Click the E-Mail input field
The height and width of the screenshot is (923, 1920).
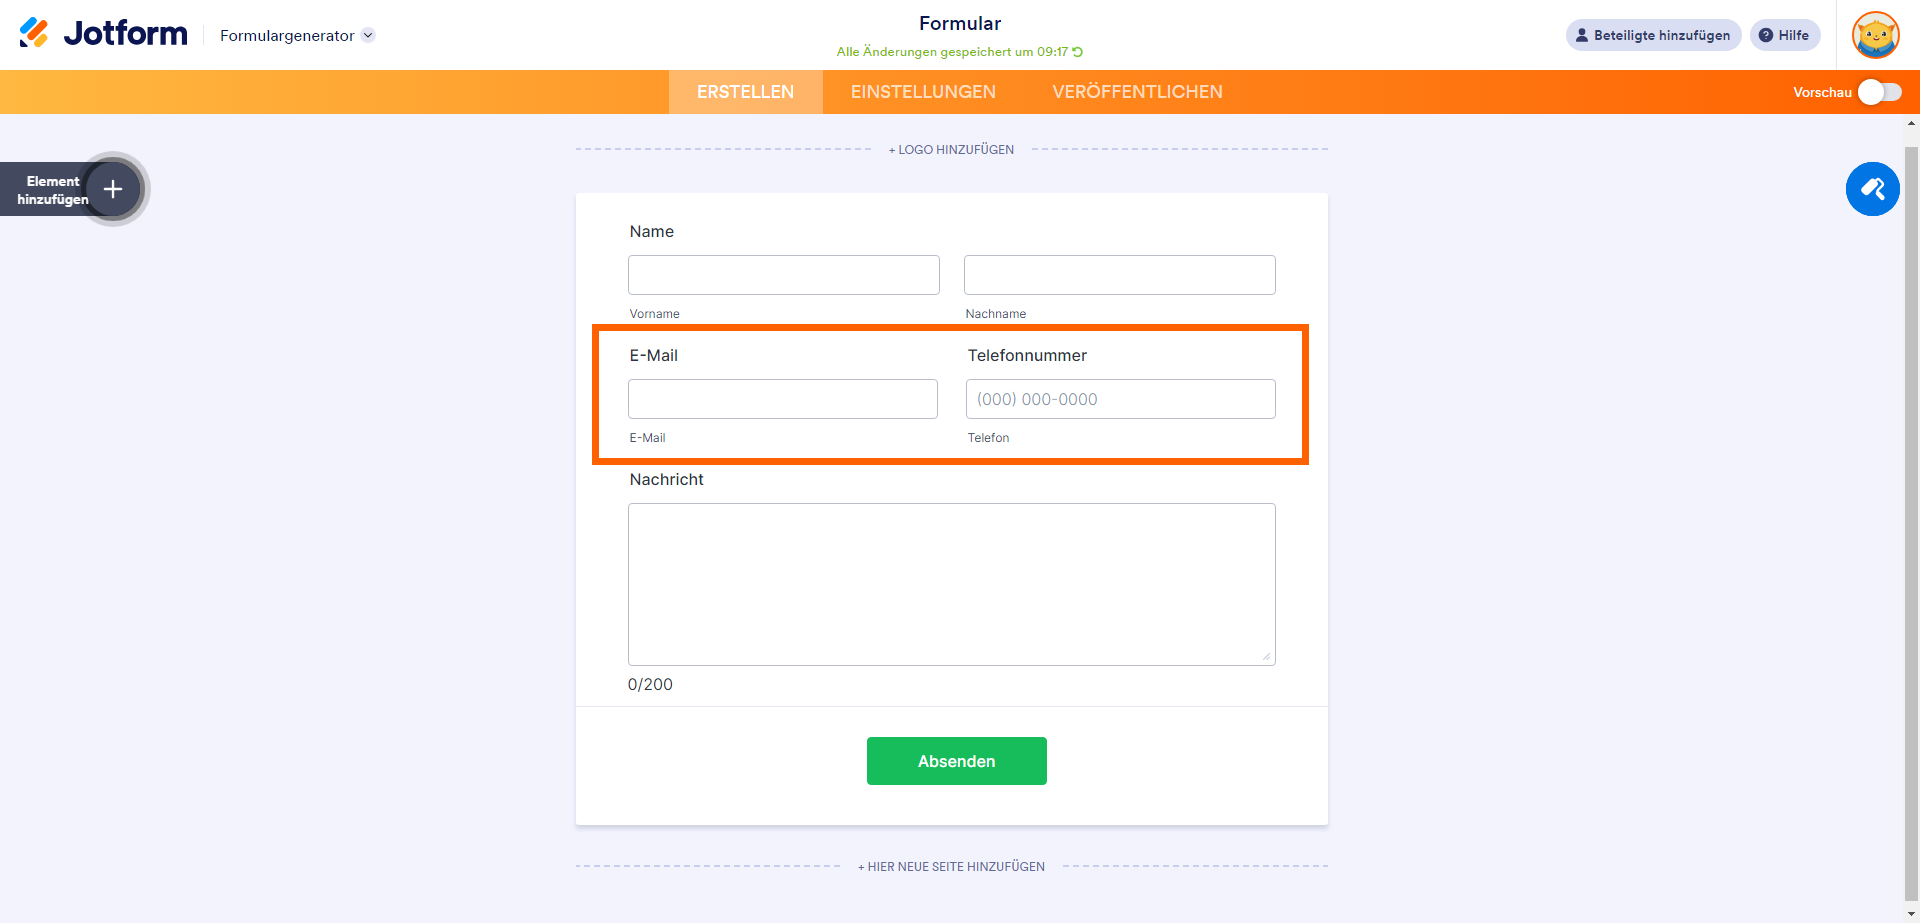(x=782, y=399)
